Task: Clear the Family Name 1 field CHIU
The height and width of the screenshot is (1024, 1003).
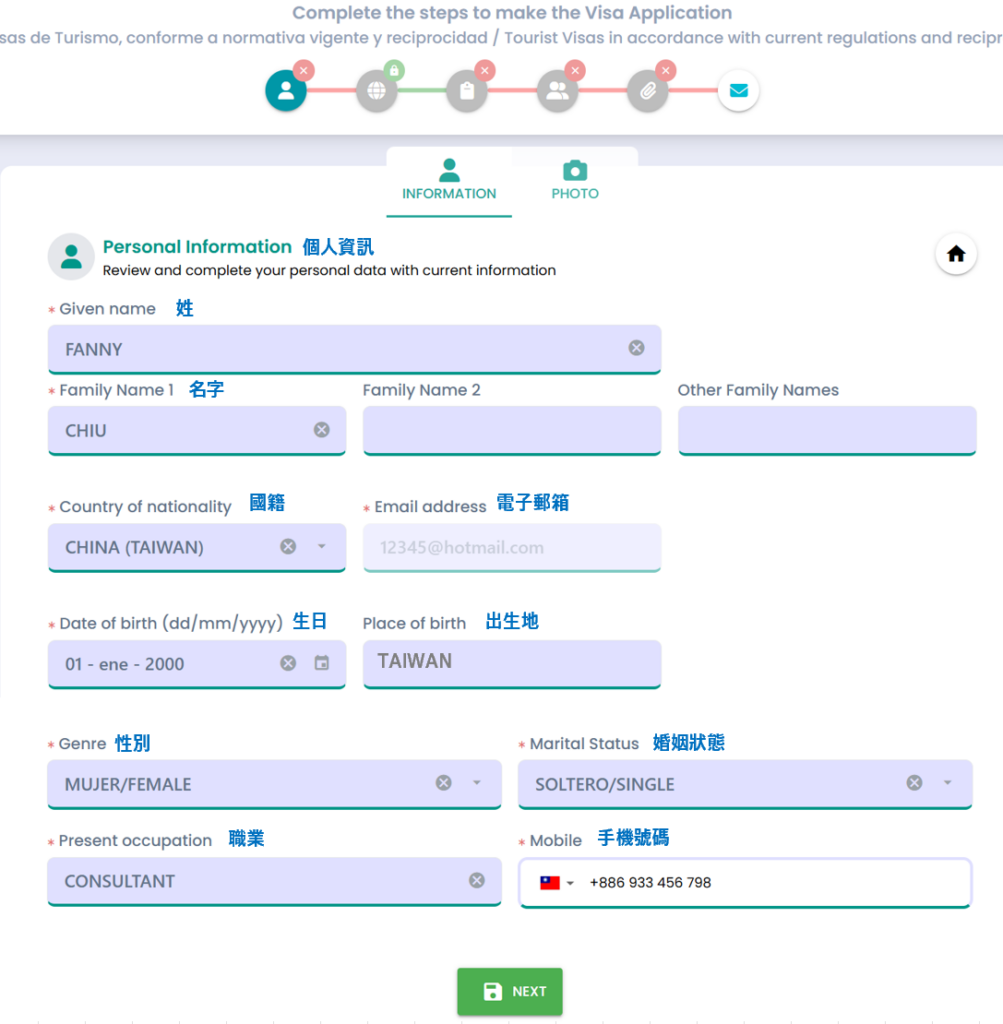Action: click(x=322, y=430)
